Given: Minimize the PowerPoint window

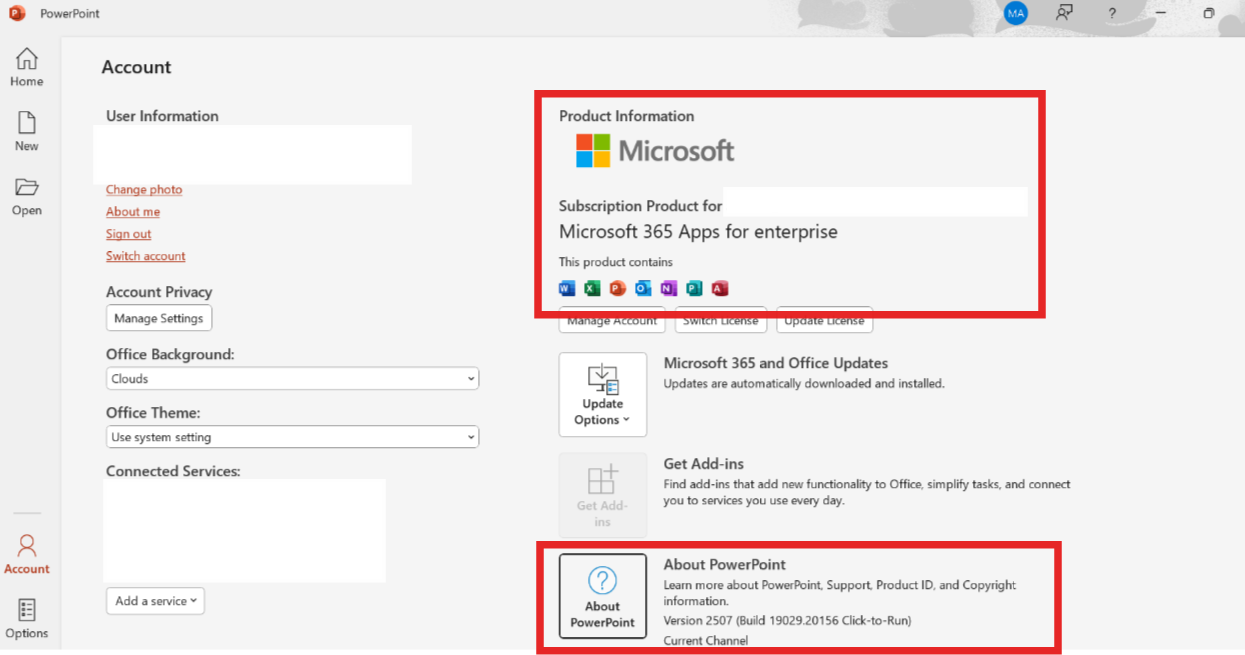Looking at the screenshot, I should pos(1161,13).
